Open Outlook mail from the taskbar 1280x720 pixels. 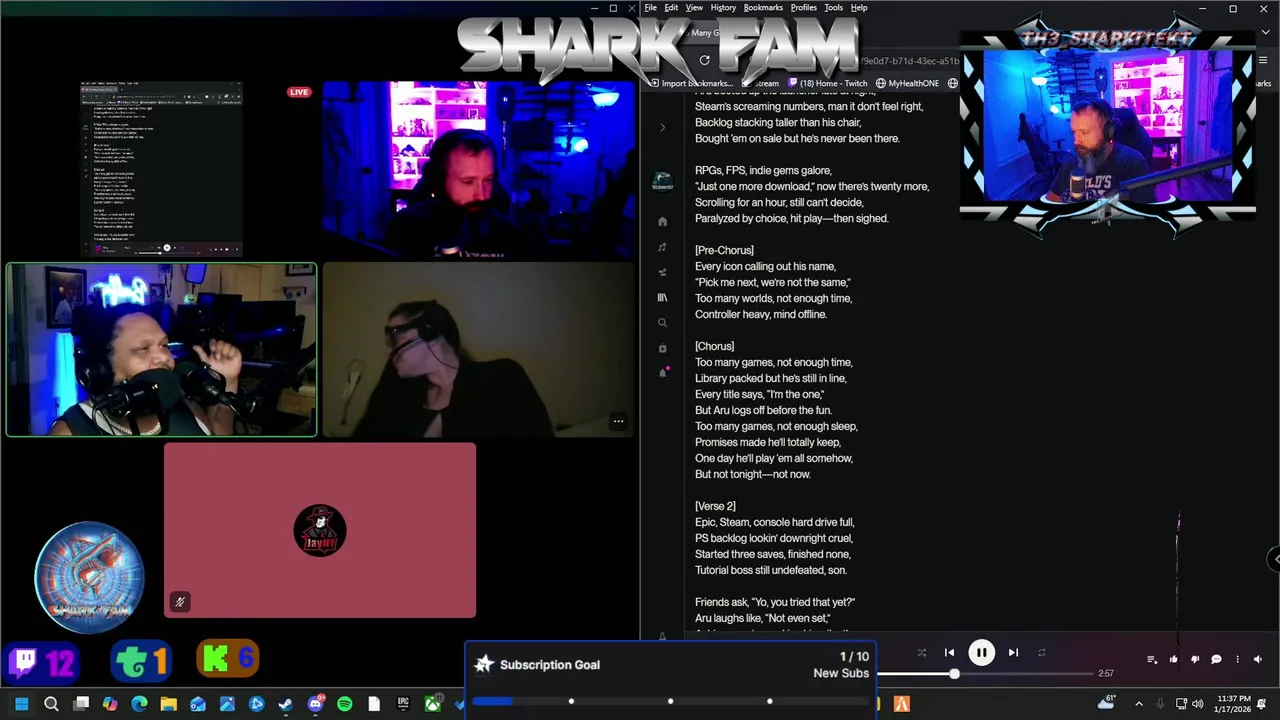click(x=198, y=704)
